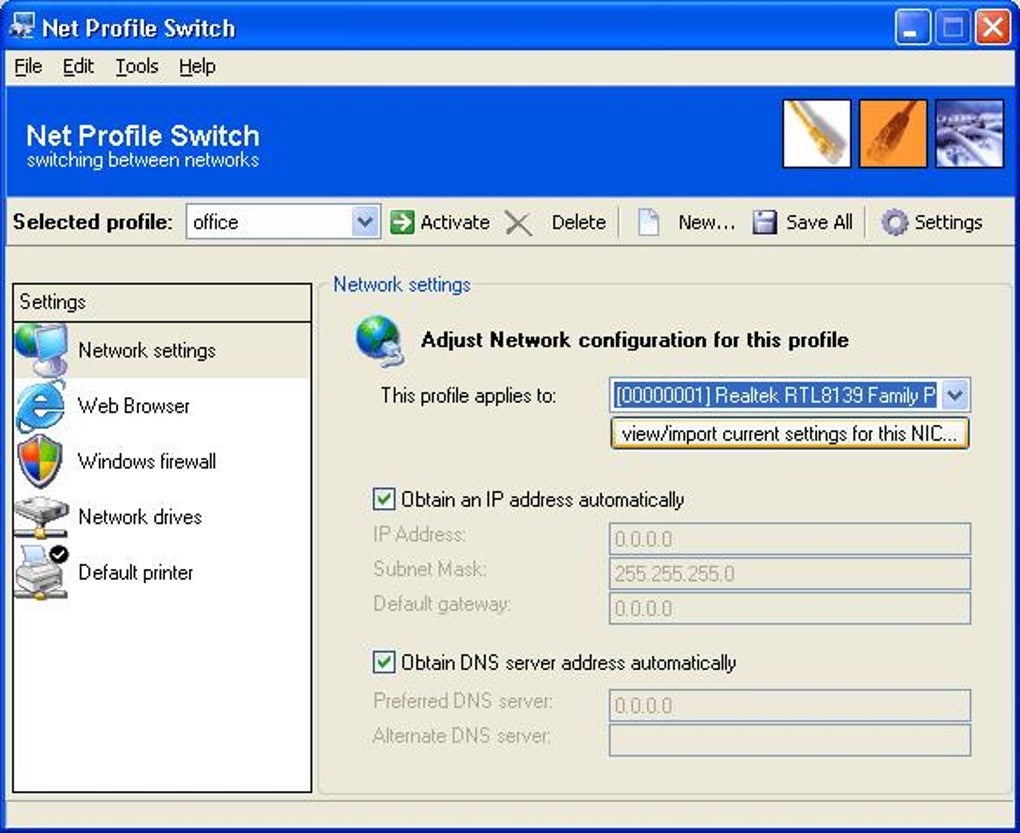The image size is (1020, 833).
Task: Click the Subnet Mask input field
Action: pyautogui.click(x=790, y=574)
